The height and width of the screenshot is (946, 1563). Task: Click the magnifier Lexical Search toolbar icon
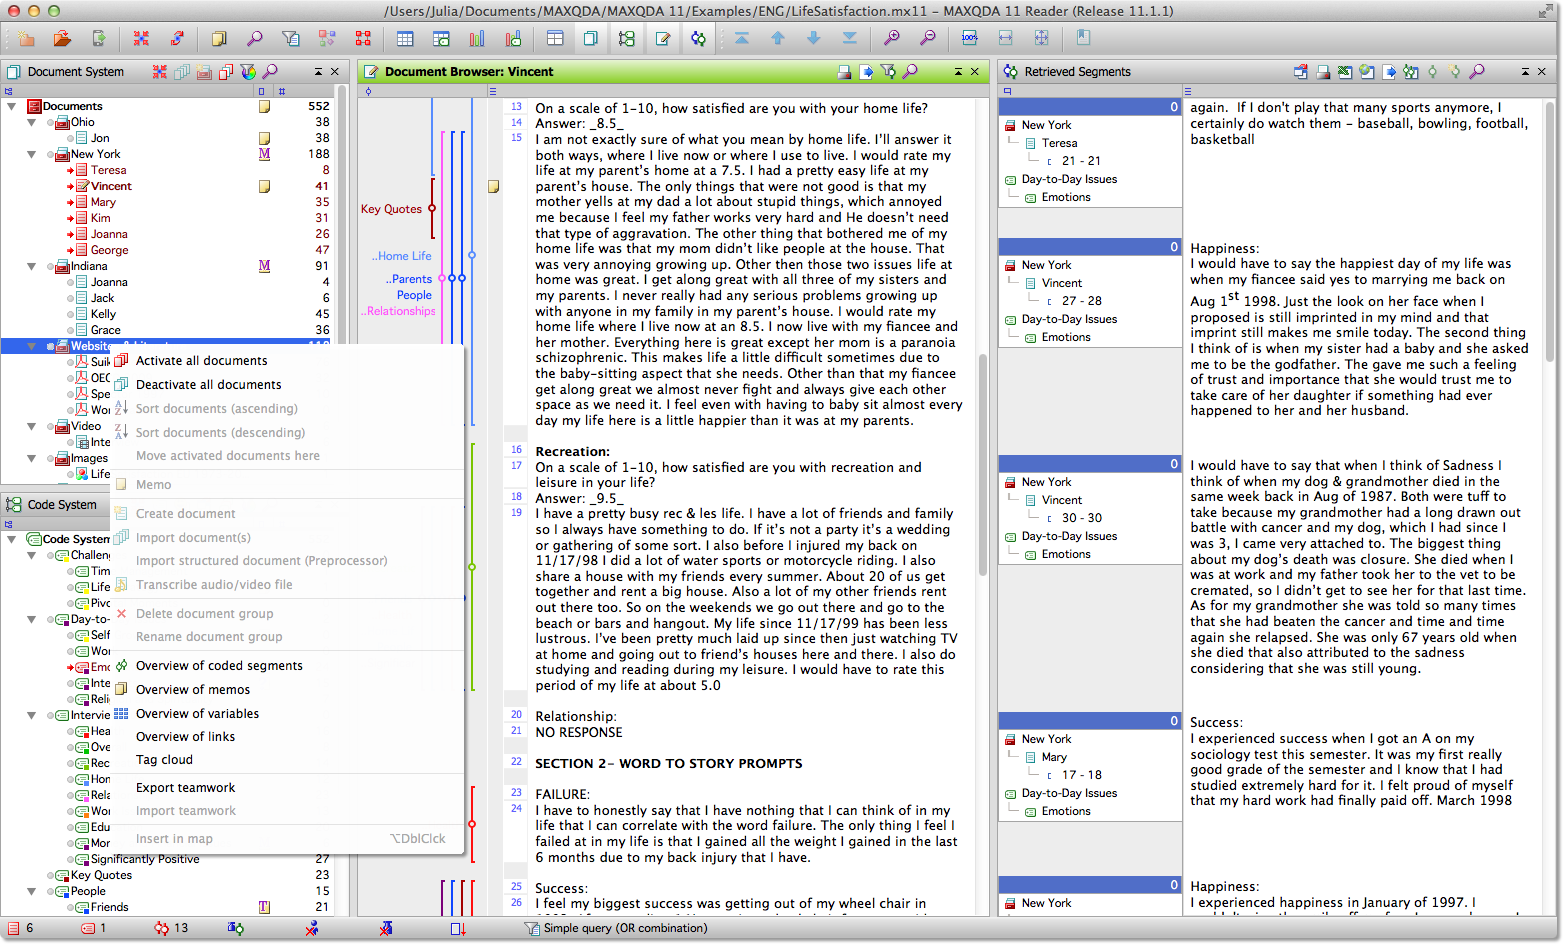[x=255, y=38]
